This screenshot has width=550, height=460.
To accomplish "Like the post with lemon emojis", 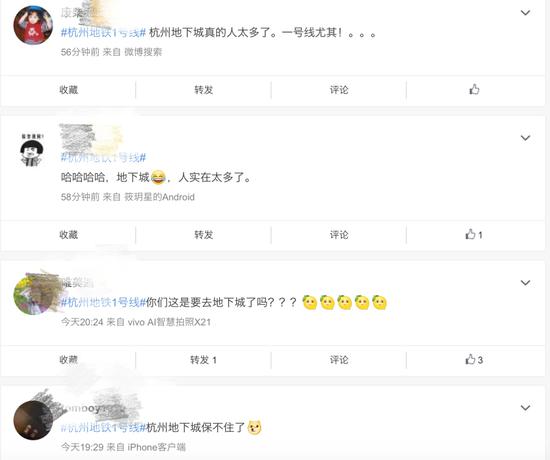I will click(x=474, y=360).
